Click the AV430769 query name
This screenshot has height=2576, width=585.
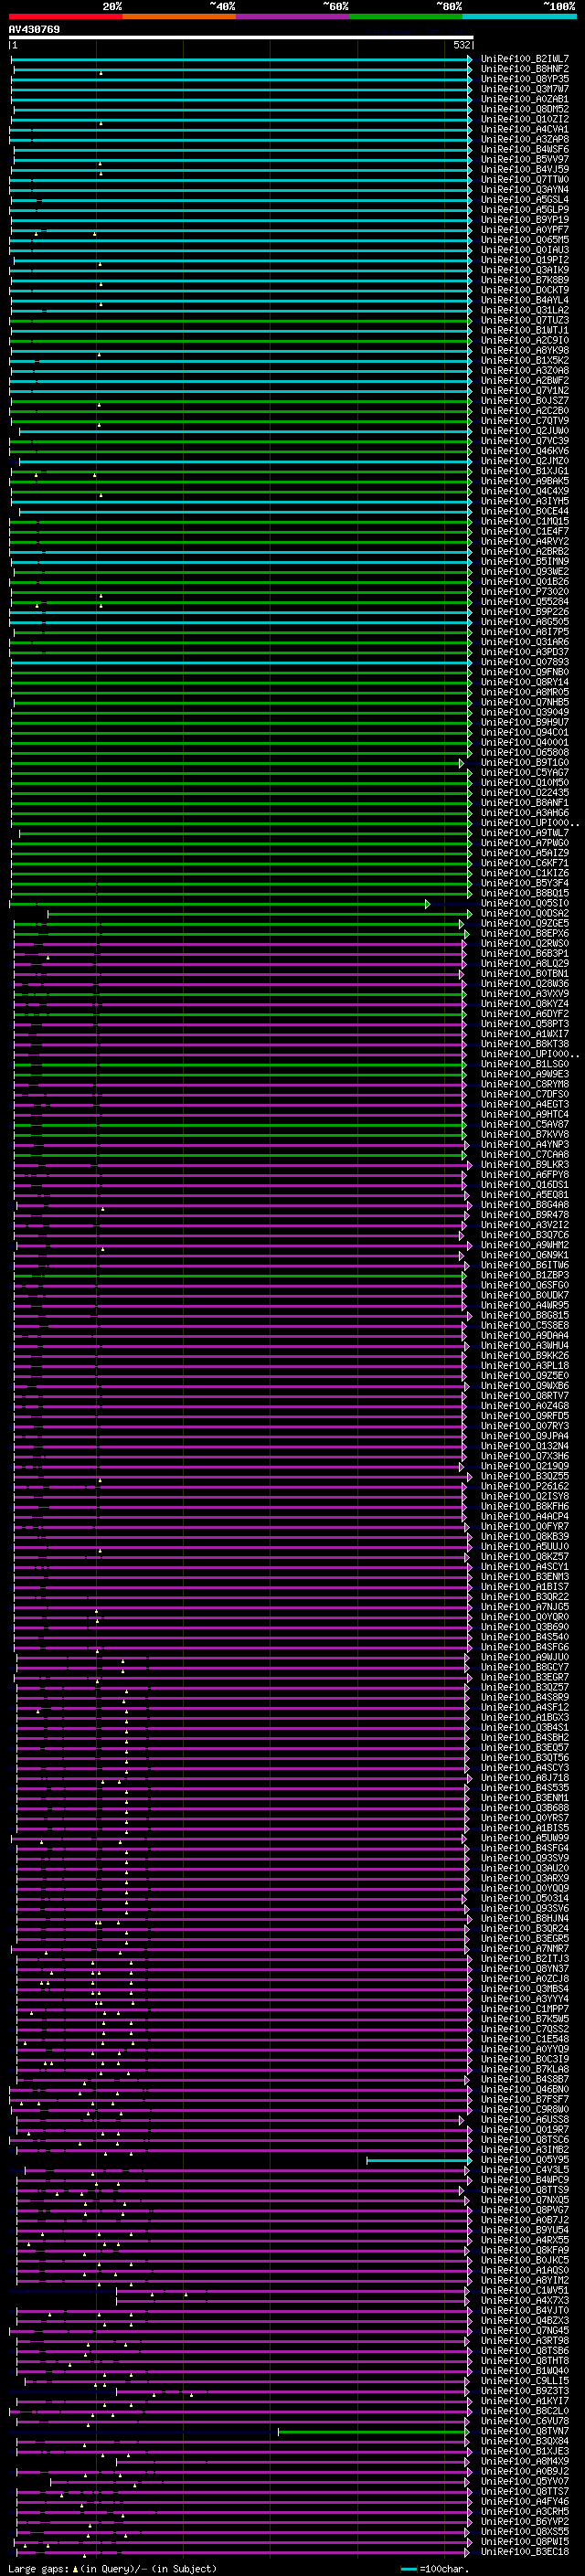click(34, 30)
